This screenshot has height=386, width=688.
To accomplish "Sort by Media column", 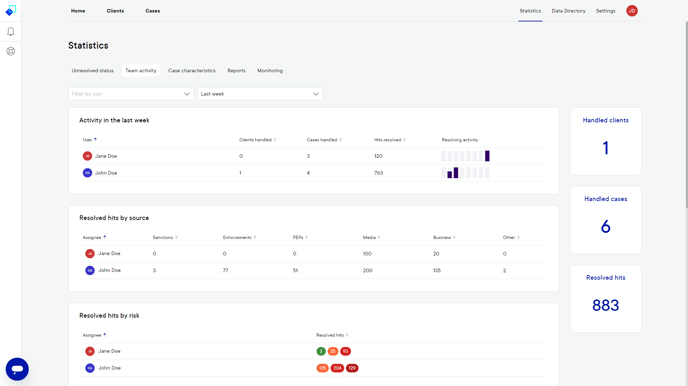I will point(371,237).
